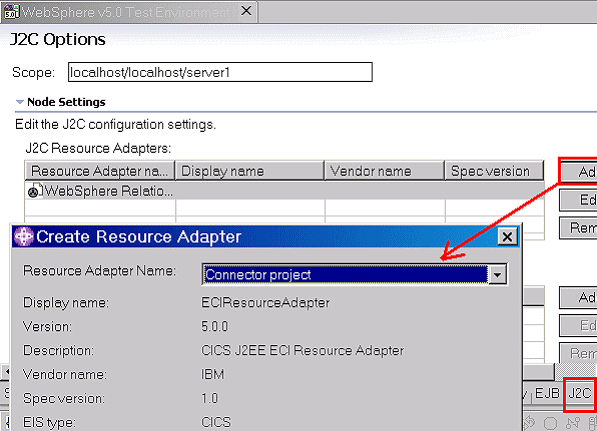Click the octagon stop server icon
Screen dimensions: 597x431
pos(551,423)
